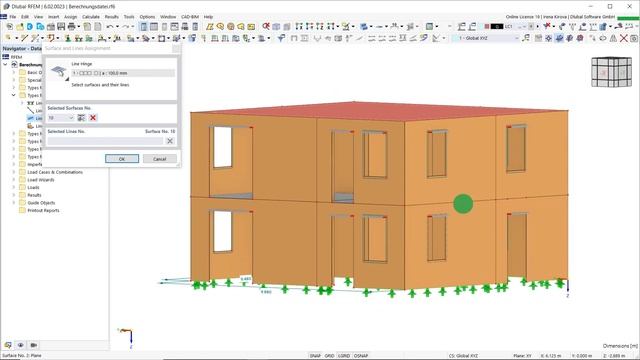Image resolution: width=640 pixels, height=360 pixels.
Task: Toggle SNAP in the status bar
Action: tap(315, 356)
